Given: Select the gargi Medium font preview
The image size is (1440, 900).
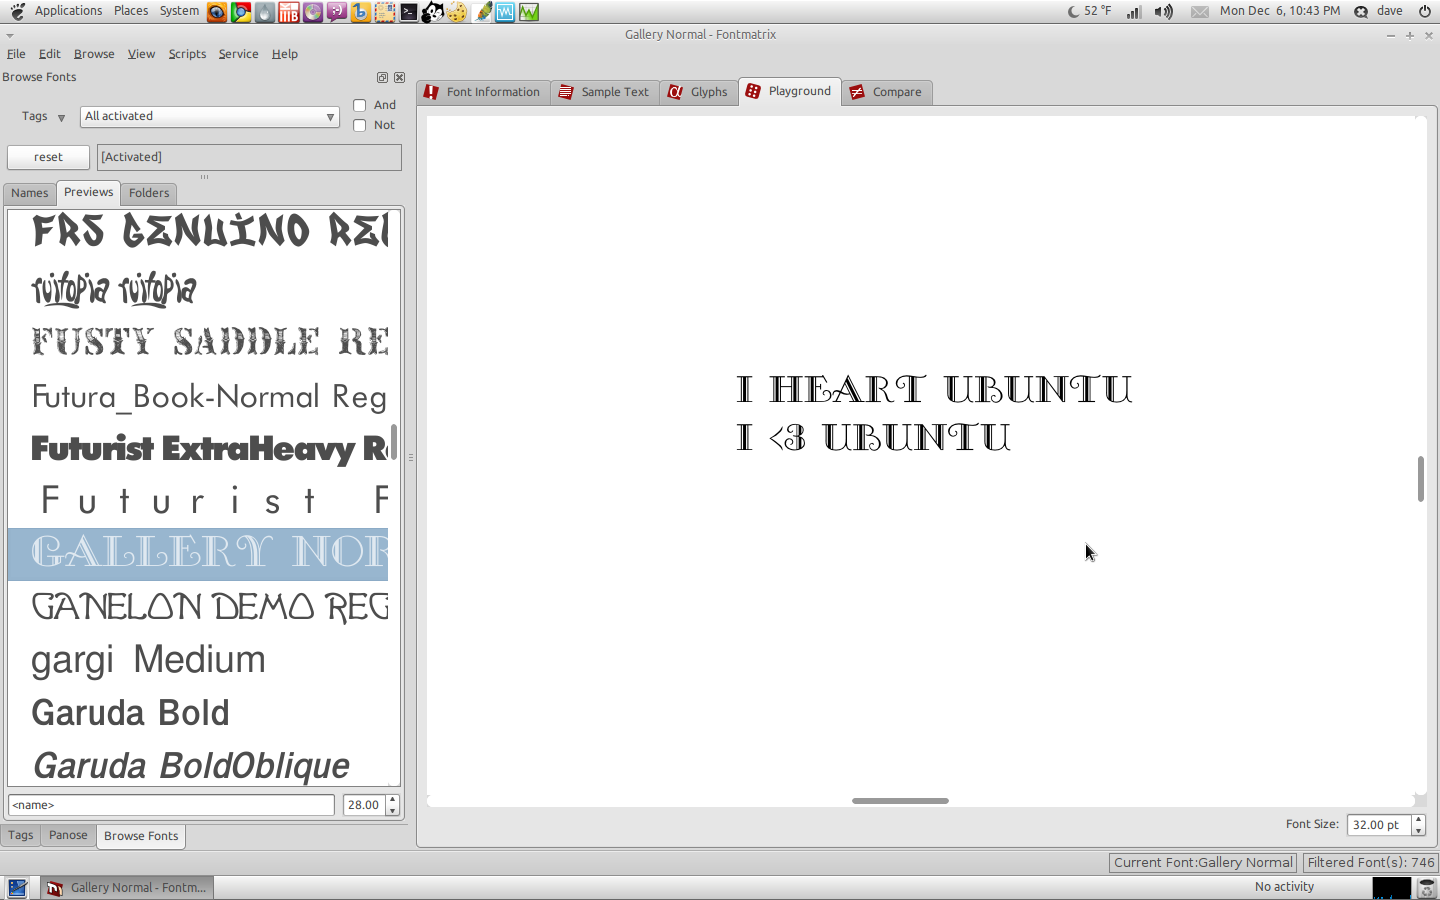Looking at the screenshot, I should (198, 659).
